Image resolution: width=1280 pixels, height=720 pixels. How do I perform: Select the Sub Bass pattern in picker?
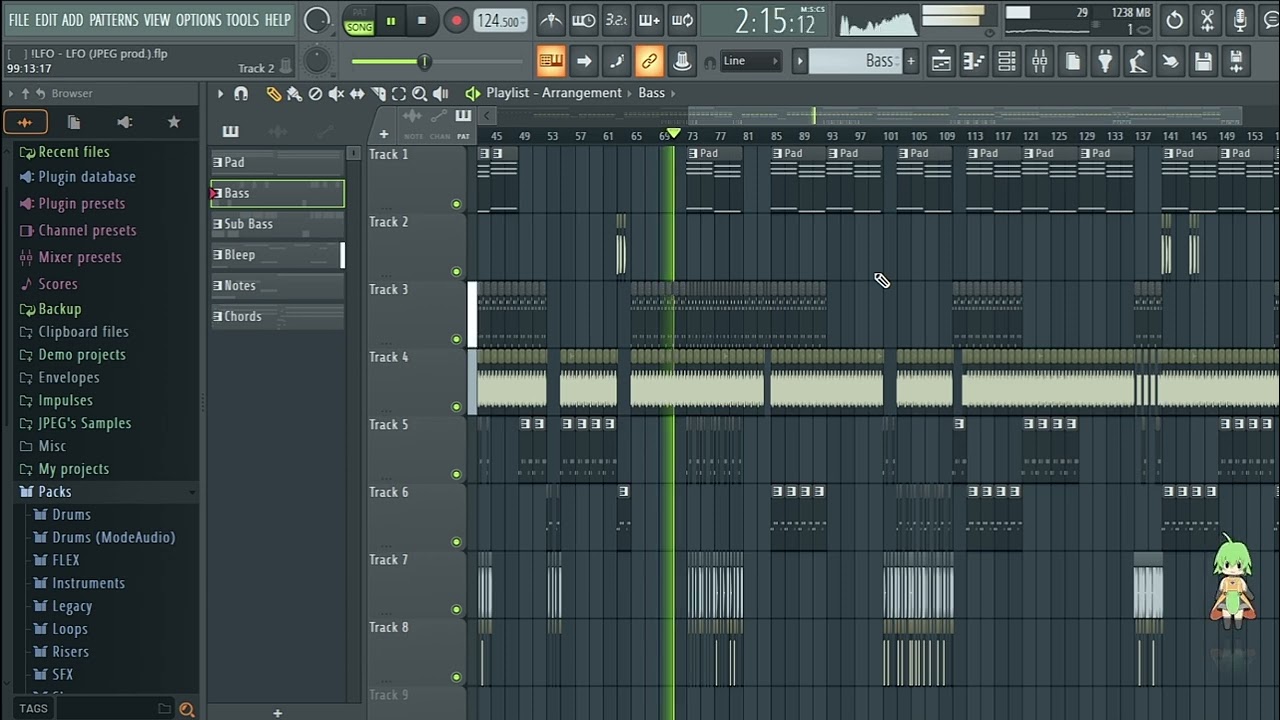point(277,224)
